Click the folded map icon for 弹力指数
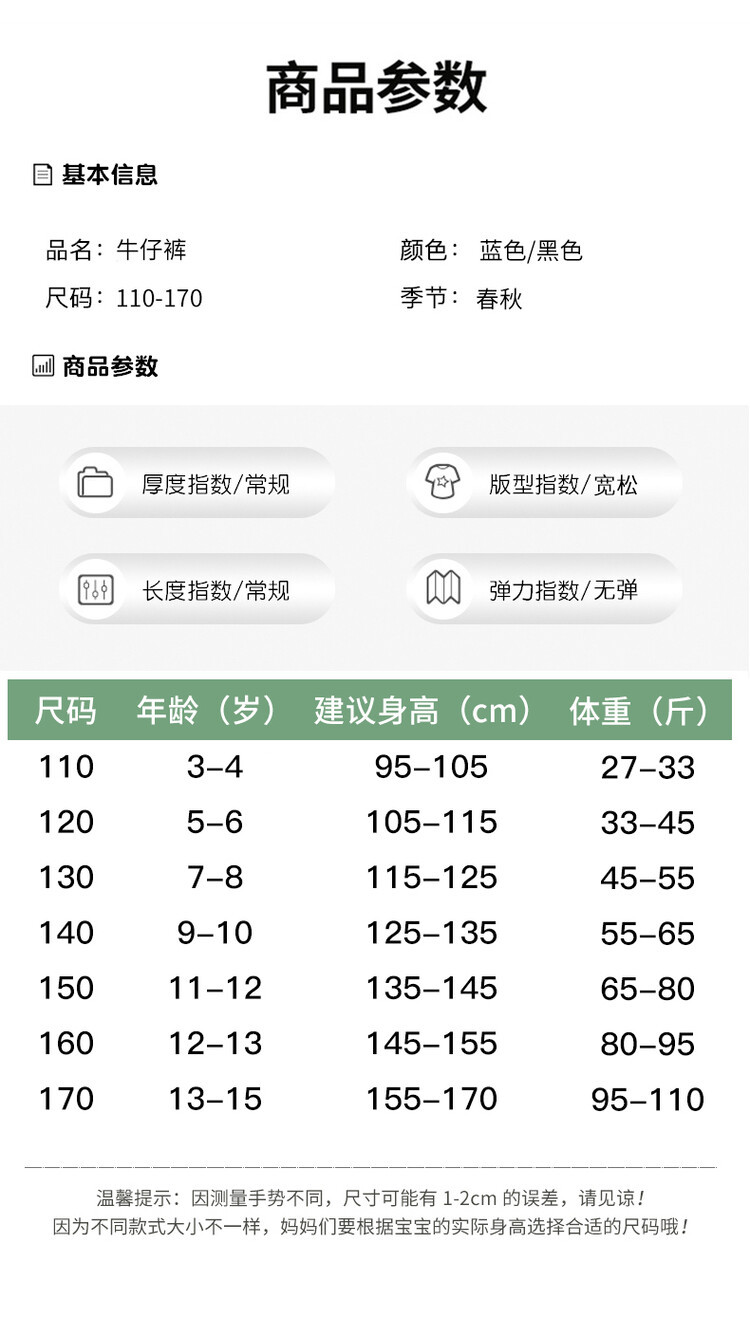Screen dimensions: 750x1317 point(443,589)
